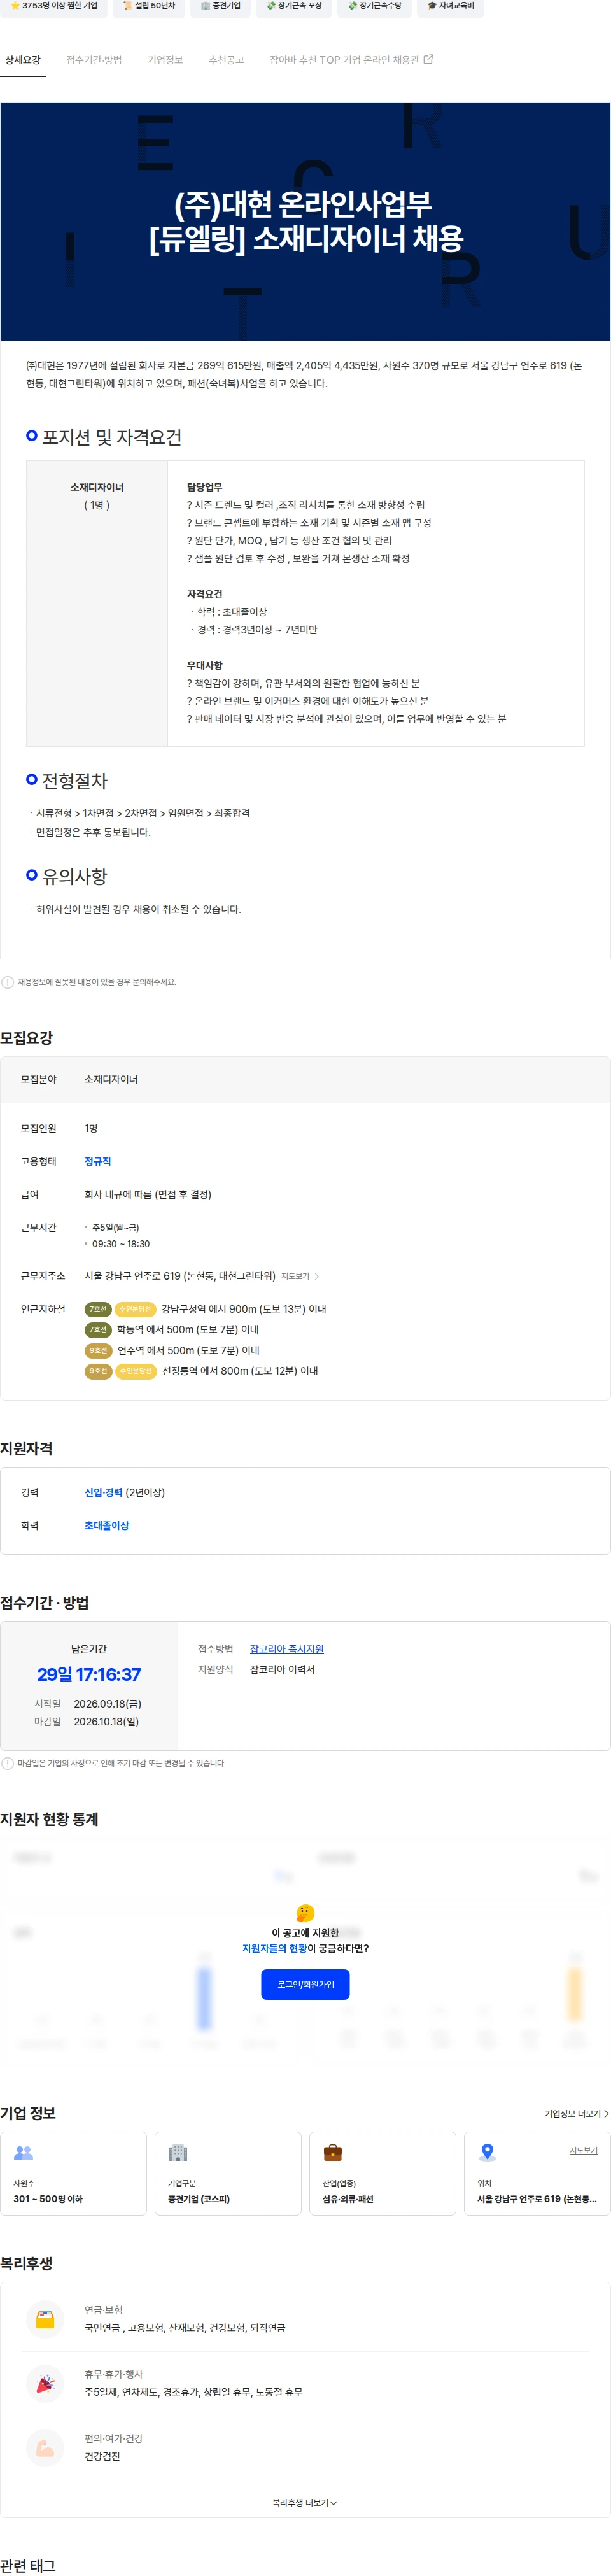
Task: Click the 섬유·의류·패션 industry card
Action: tap(383, 2173)
